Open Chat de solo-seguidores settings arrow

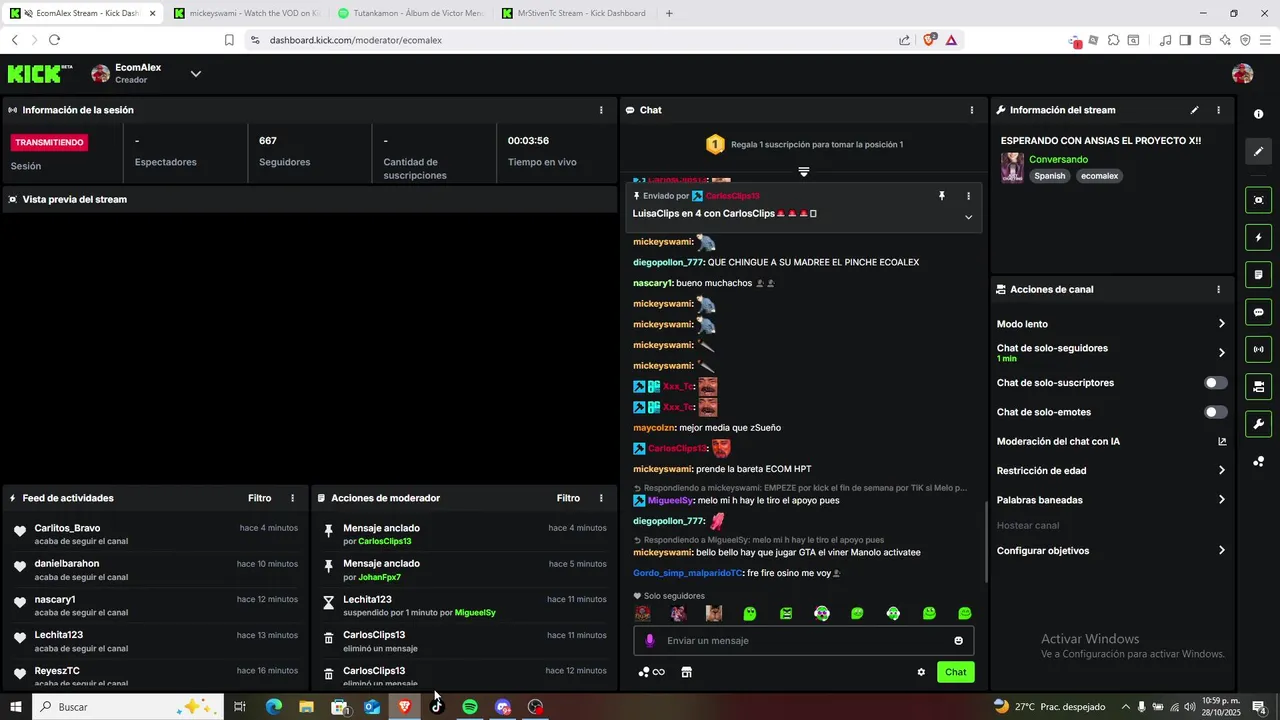(x=1221, y=353)
